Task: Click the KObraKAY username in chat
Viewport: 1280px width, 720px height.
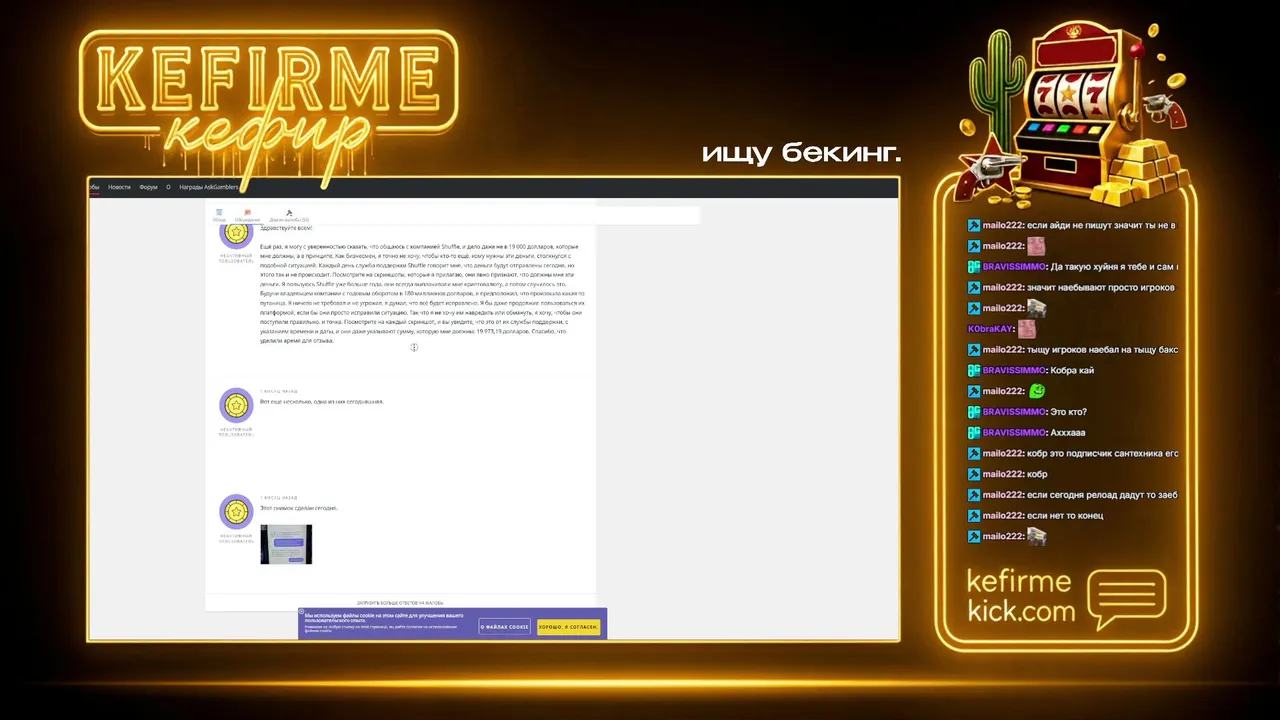Action: (991, 329)
